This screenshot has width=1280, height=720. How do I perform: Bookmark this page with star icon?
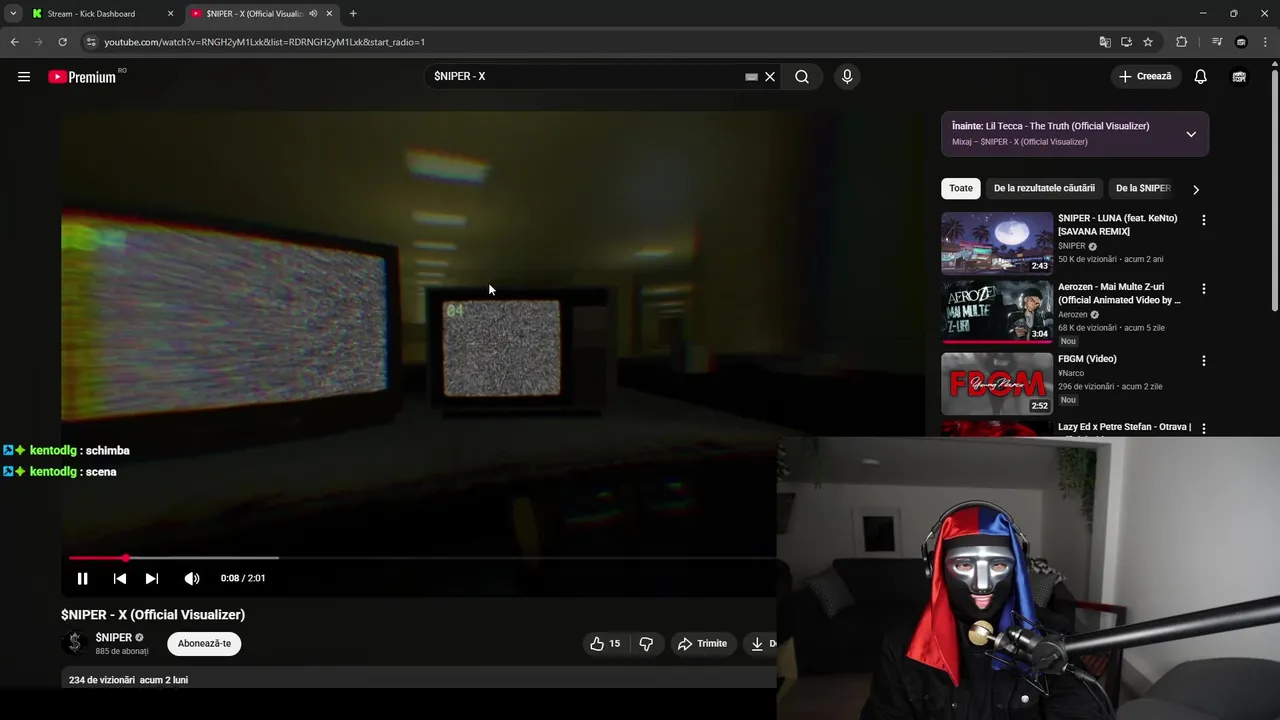pyautogui.click(x=1148, y=42)
